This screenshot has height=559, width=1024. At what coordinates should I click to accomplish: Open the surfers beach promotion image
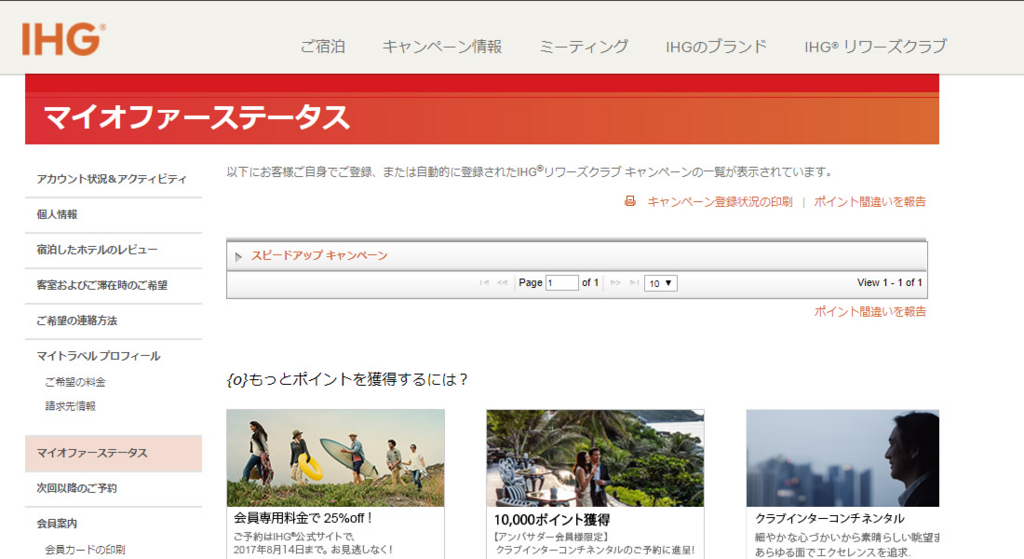pyautogui.click(x=336, y=458)
